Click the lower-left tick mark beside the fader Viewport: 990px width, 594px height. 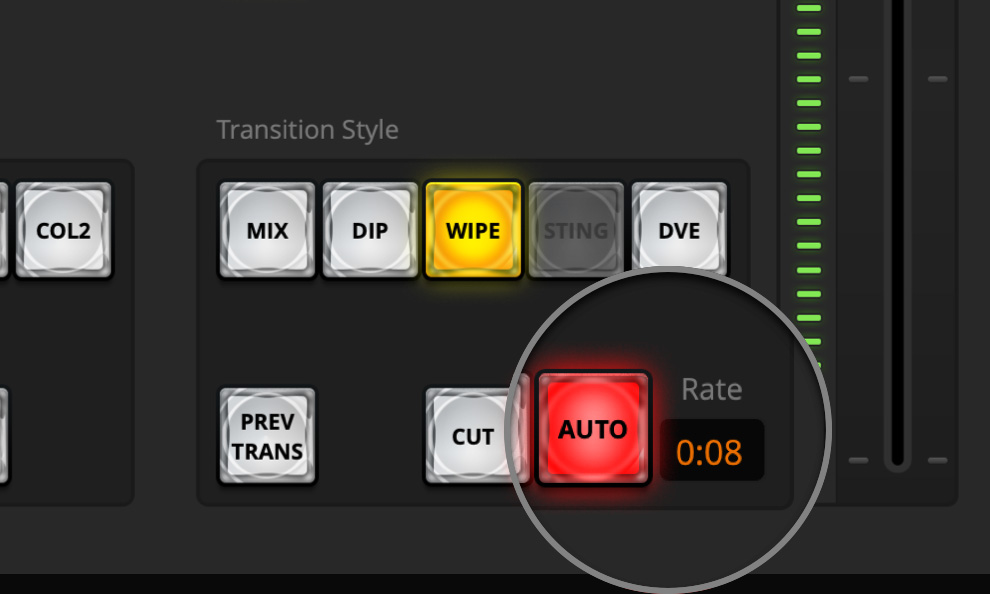[x=858, y=460]
